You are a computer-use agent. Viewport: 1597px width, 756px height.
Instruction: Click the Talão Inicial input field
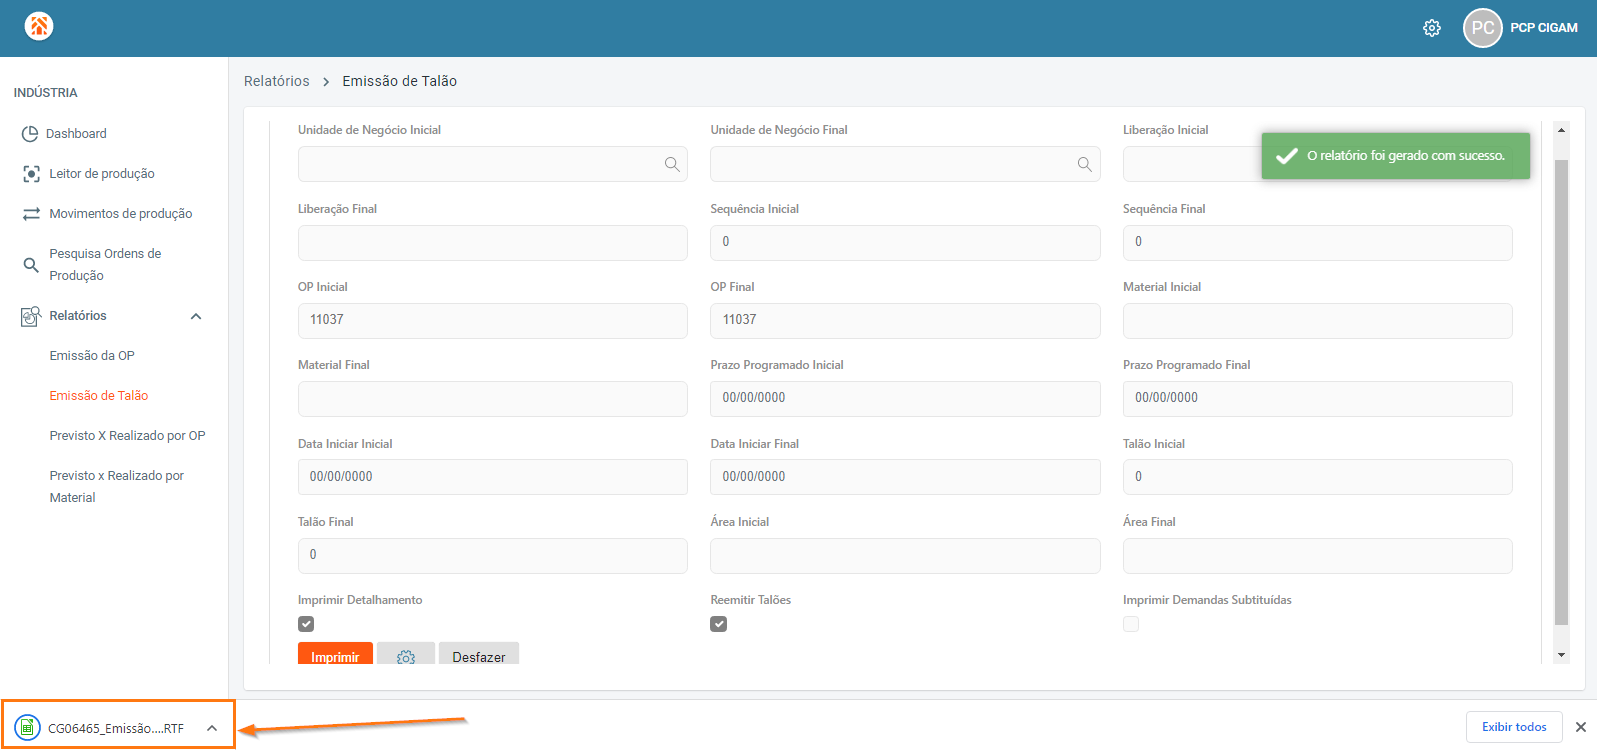[x=1318, y=477]
